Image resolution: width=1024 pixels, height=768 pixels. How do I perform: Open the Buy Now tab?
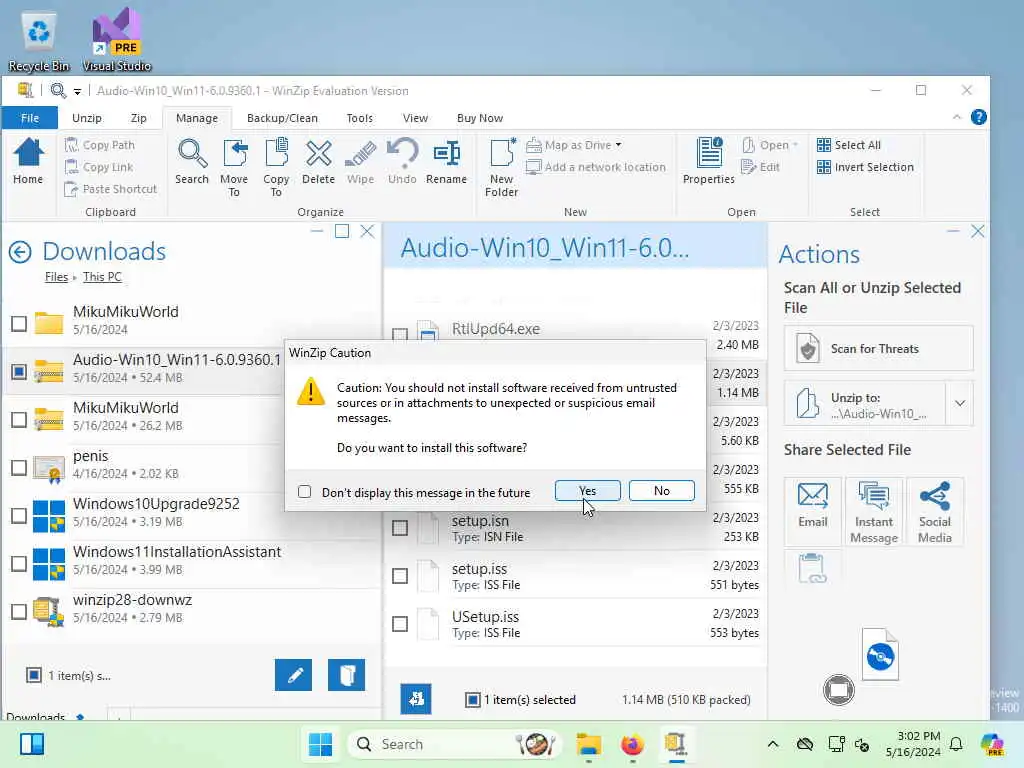click(x=480, y=118)
